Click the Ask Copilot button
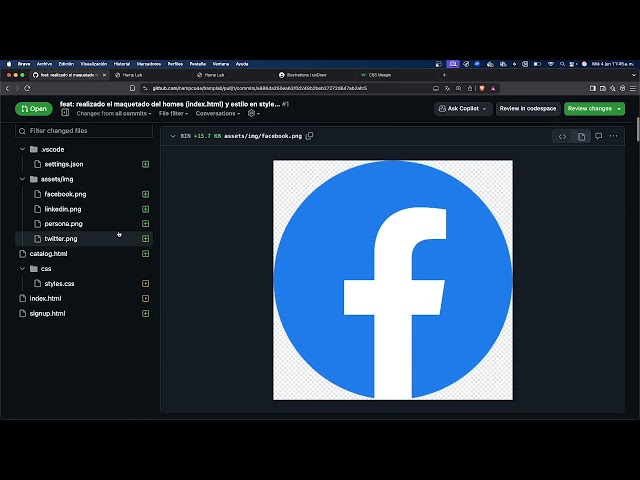This screenshot has height=480, width=640. pos(463,109)
